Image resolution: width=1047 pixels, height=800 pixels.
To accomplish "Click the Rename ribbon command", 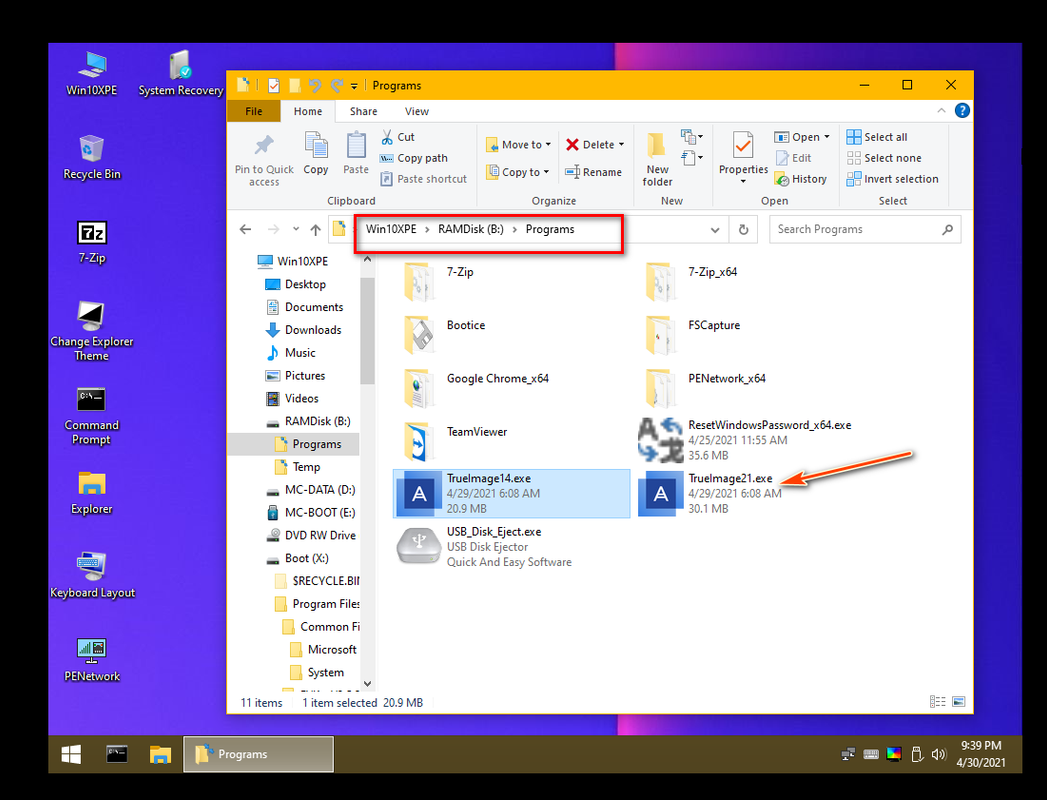I will [593, 172].
